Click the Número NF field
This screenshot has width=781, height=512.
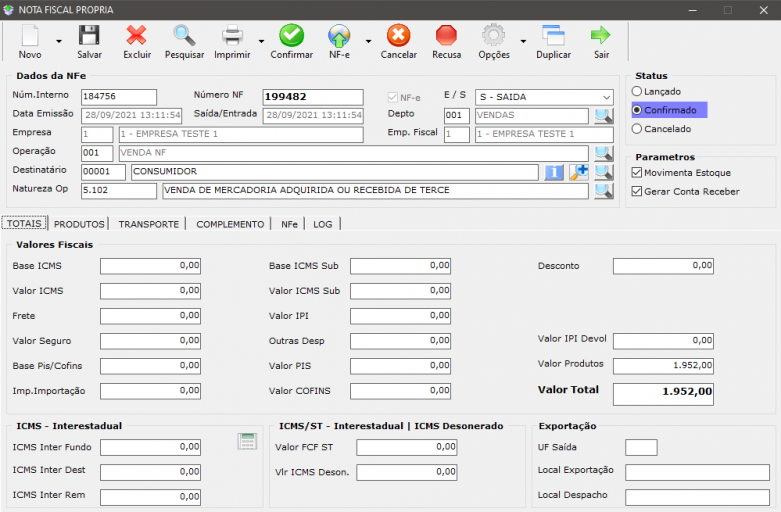(x=313, y=97)
